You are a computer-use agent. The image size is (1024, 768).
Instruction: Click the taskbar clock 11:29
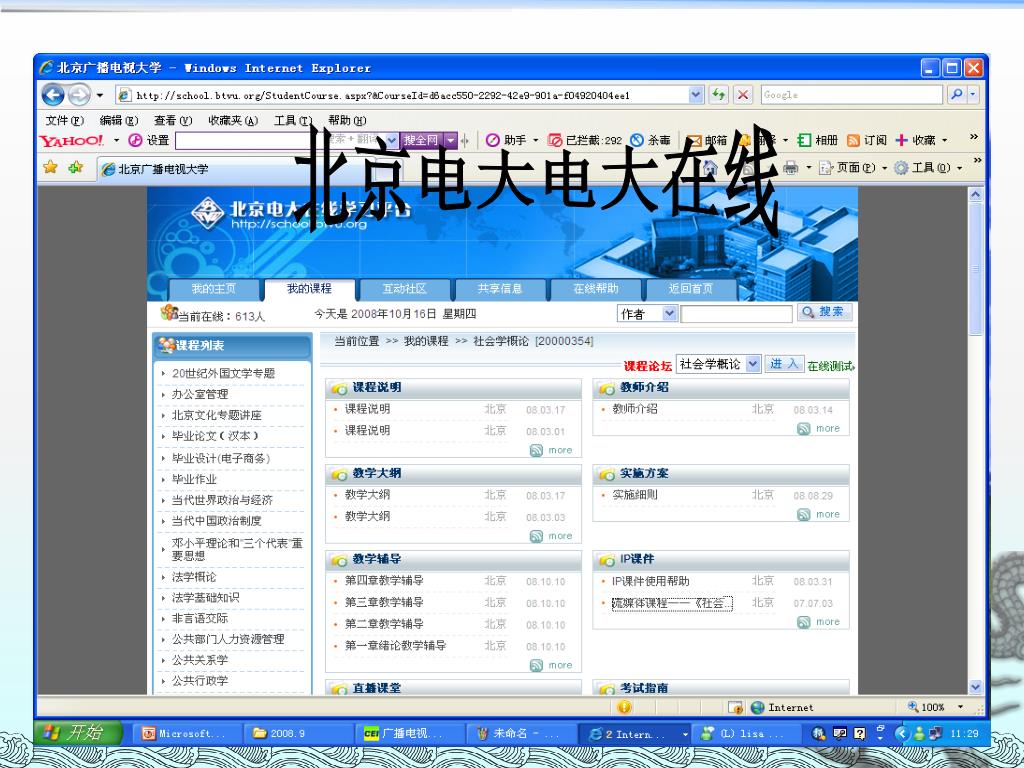[x=964, y=733]
